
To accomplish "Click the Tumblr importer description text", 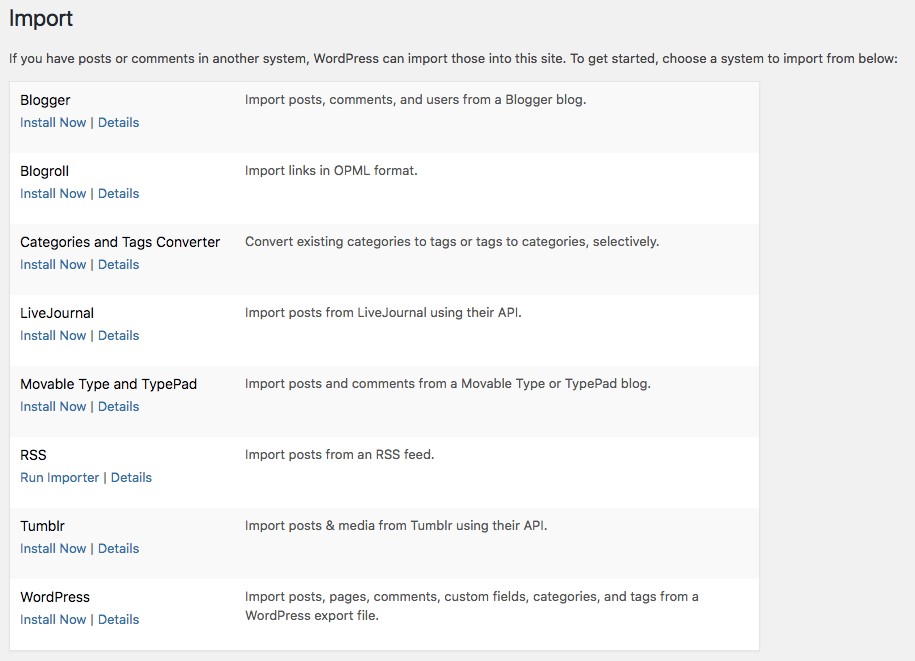I will click(396, 526).
